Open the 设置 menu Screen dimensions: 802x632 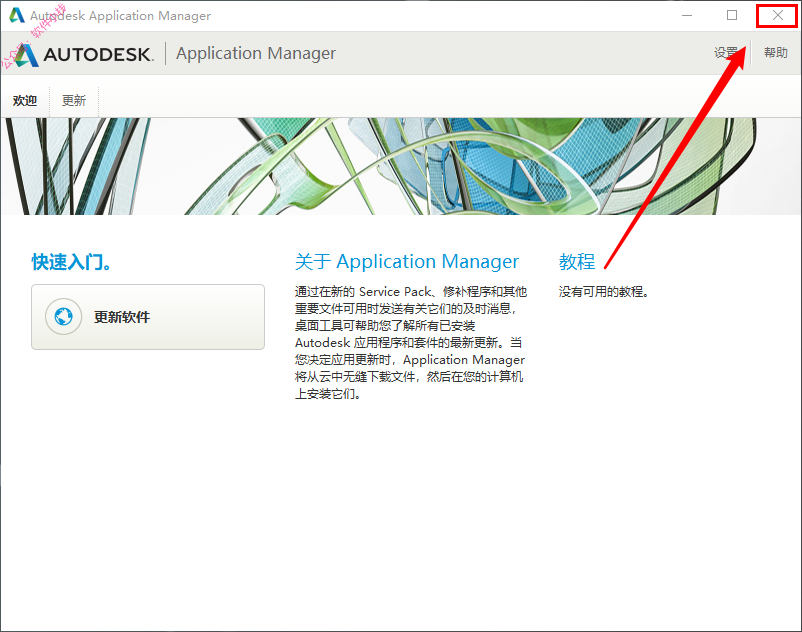pos(726,53)
